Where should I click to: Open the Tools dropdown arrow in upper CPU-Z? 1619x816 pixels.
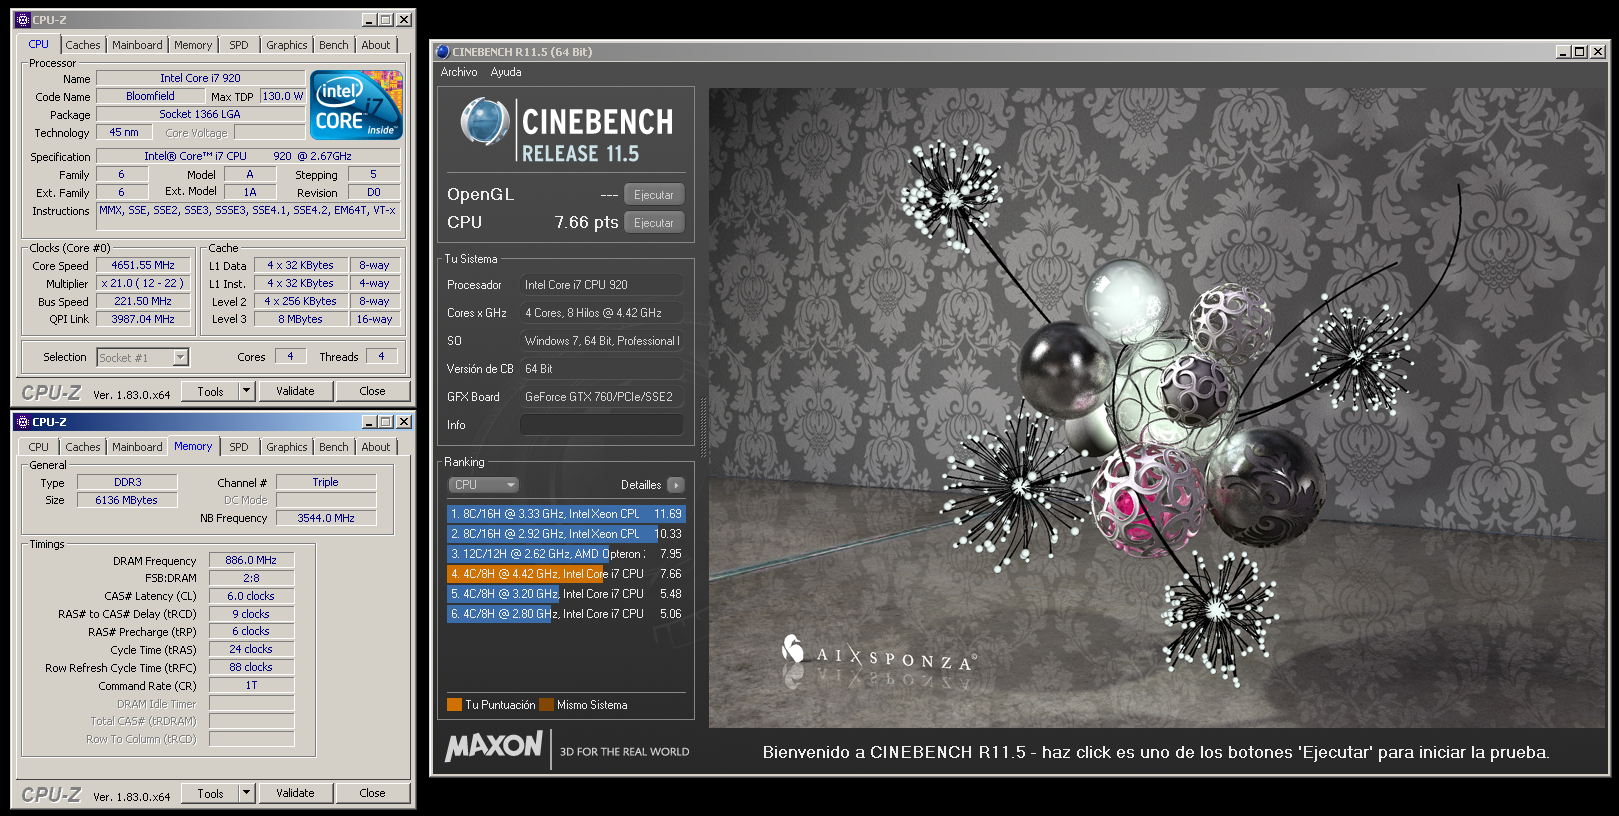pos(247,391)
